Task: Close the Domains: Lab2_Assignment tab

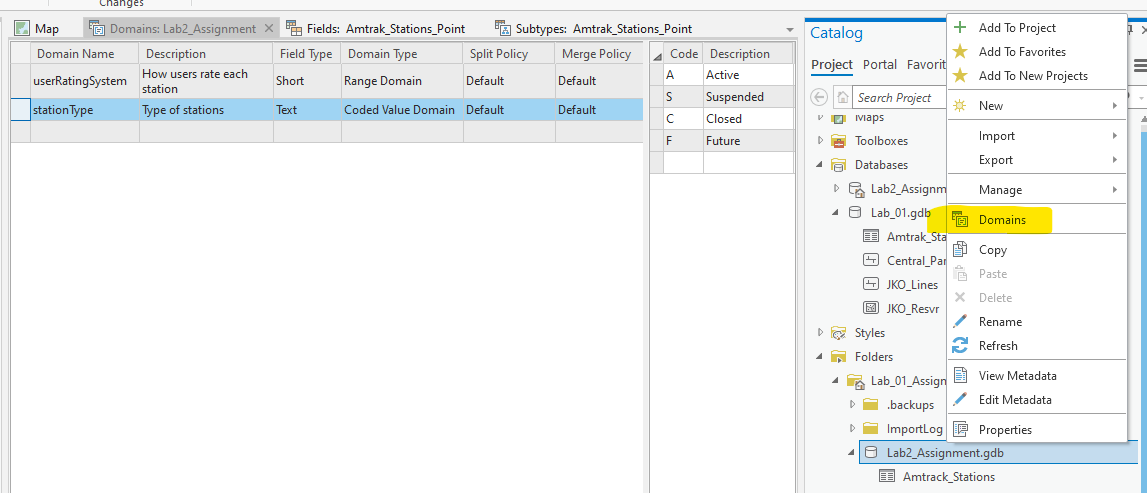Action: point(267,29)
